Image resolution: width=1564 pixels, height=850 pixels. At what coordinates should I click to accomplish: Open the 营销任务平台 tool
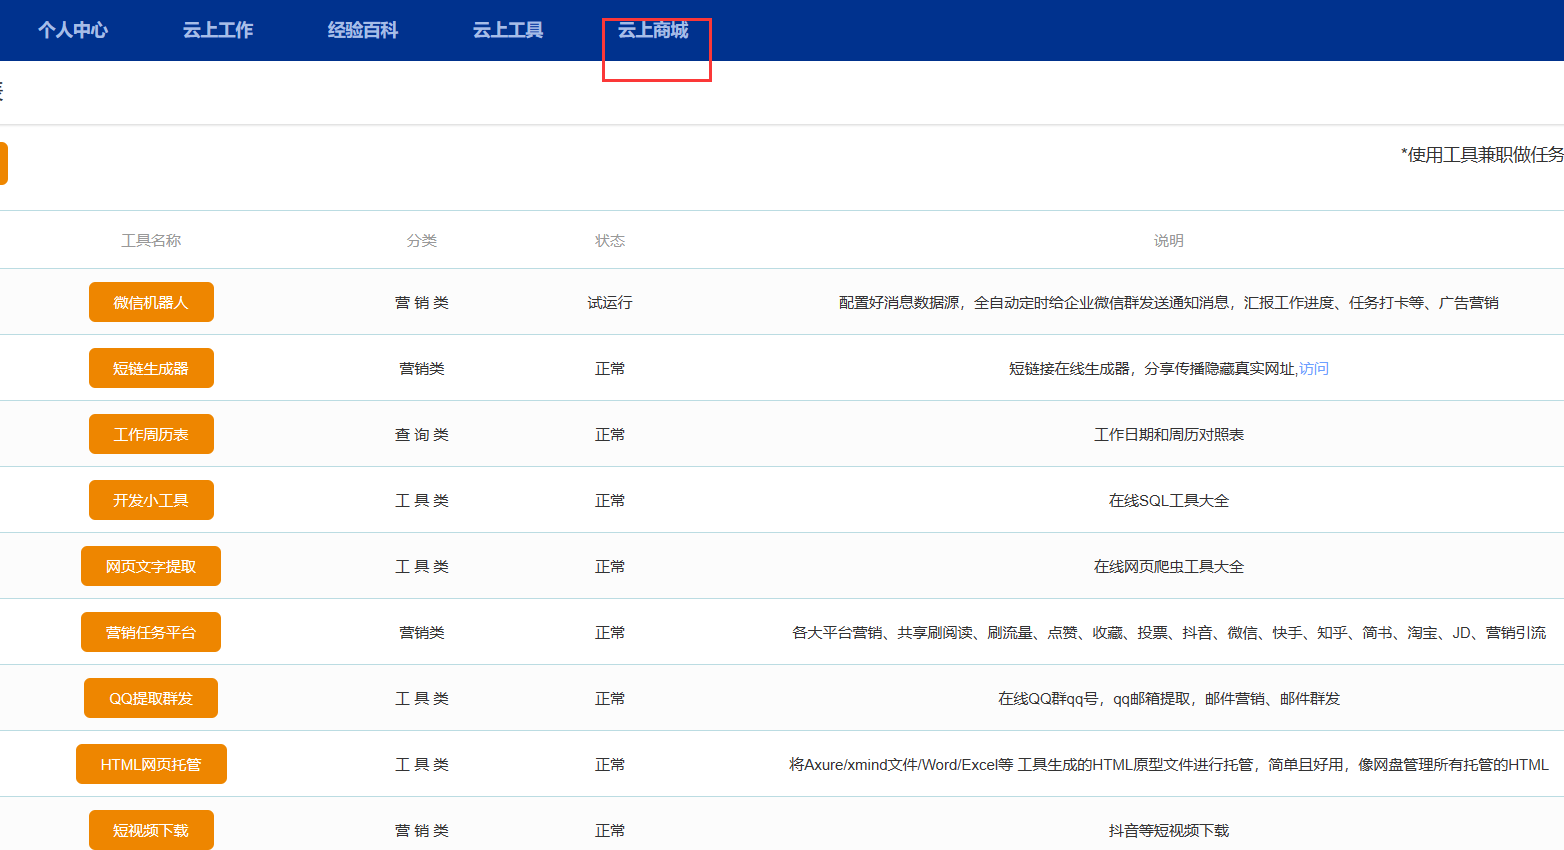click(x=151, y=631)
